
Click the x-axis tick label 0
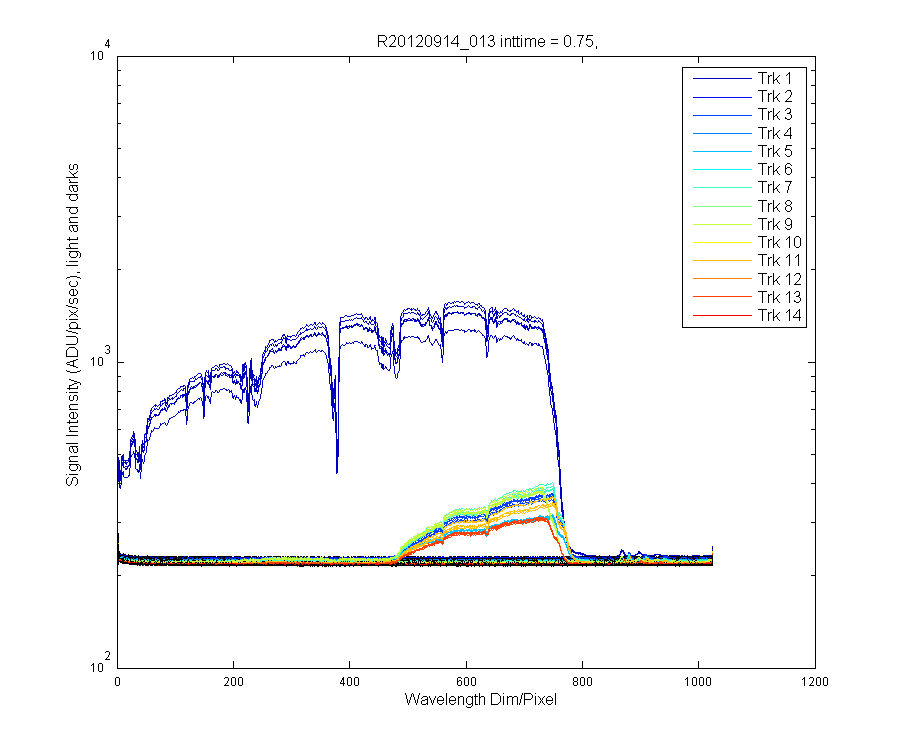(x=118, y=682)
